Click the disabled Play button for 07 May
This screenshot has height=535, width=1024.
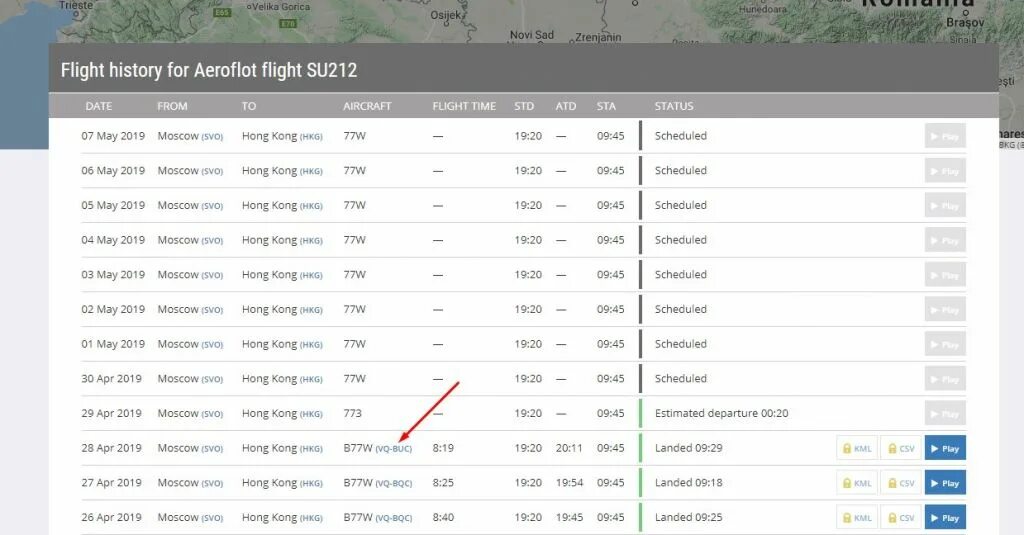(945, 136)
